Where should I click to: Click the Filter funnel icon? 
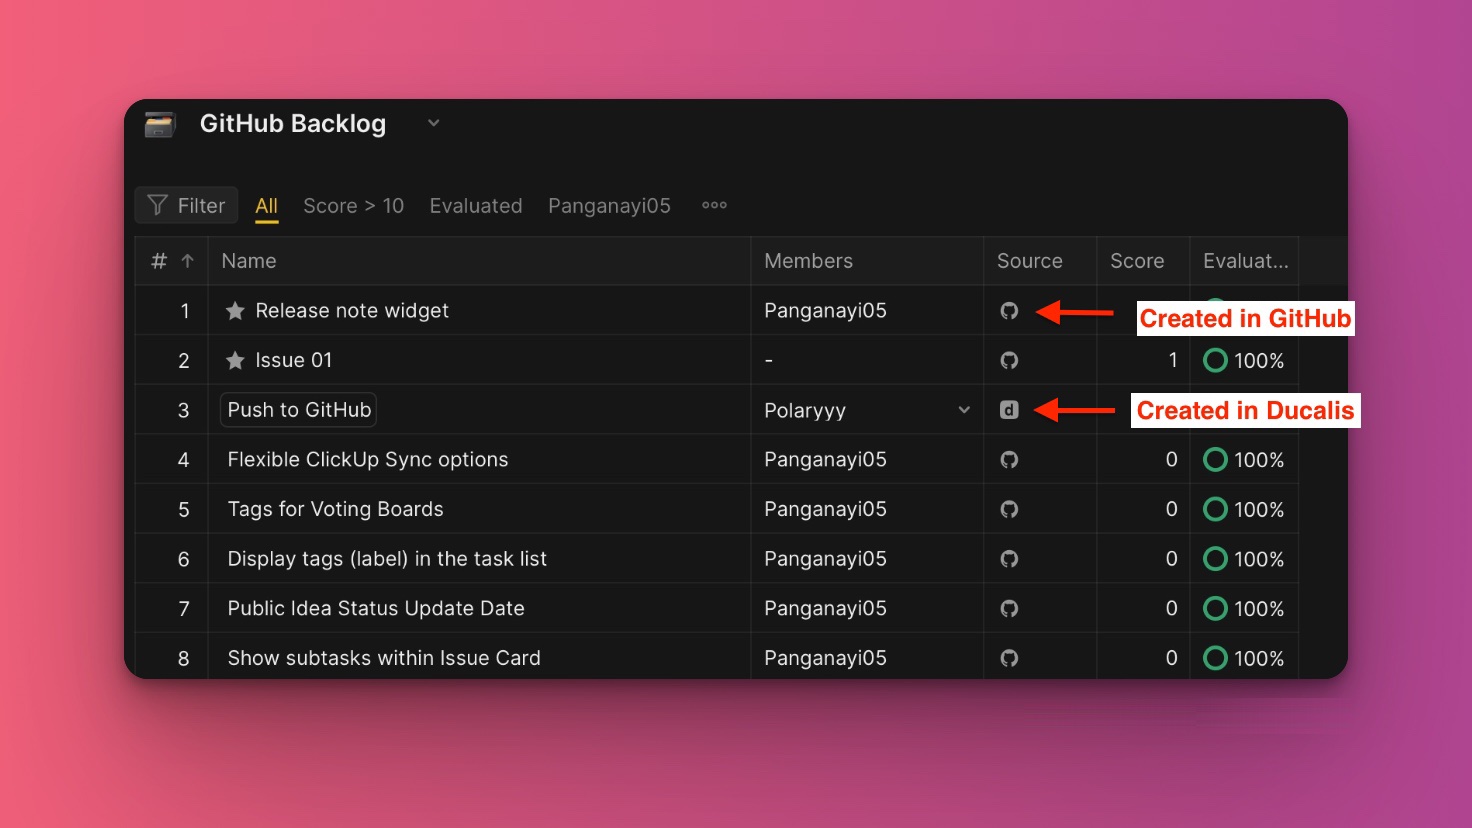[158, 205]
